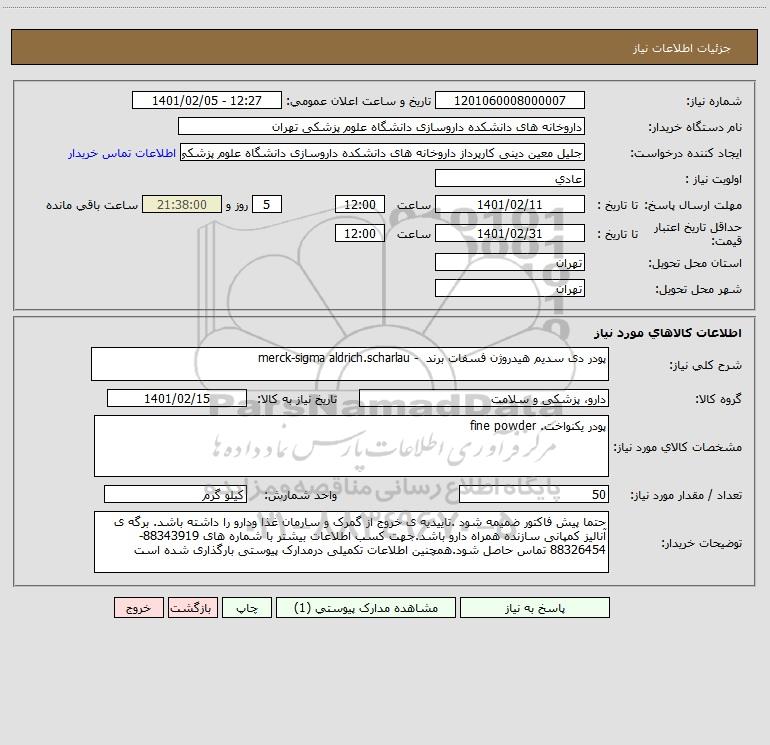The width and height of the screenshot is (770, 745).
Task: Click the announcement date field 1401/02/05 - 12:27
Action: click(207, 100)
